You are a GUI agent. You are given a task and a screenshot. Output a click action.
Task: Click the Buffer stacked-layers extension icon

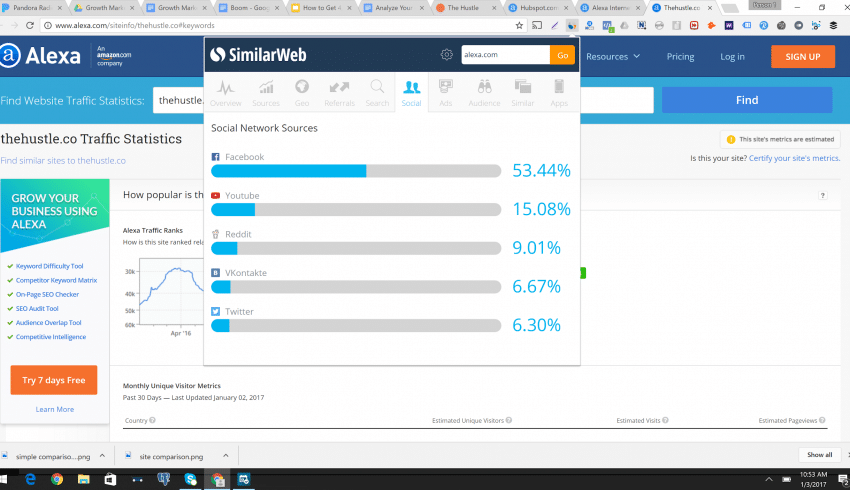[x=833, y=25]
